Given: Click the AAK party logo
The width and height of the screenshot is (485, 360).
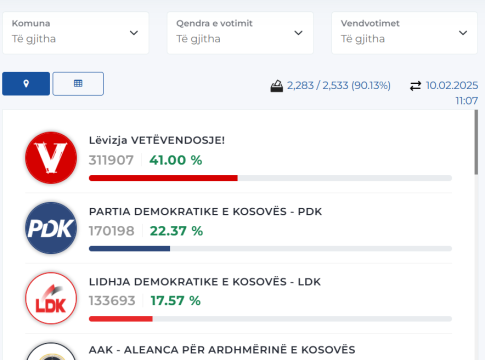Looking at the screenshot, I should [51, 351].
